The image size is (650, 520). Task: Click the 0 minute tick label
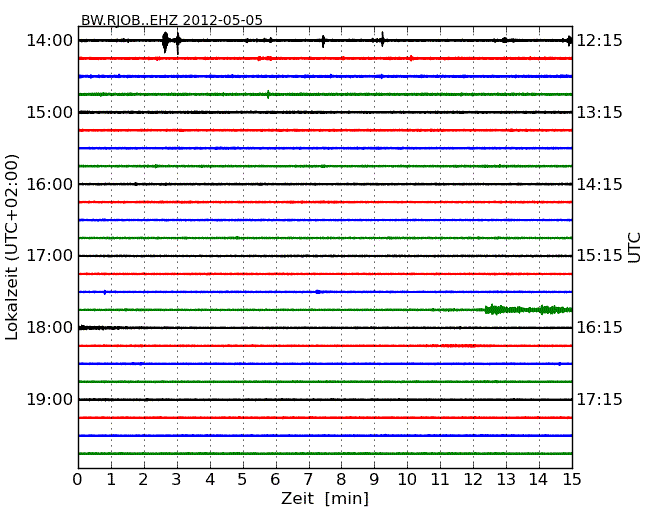78,480
